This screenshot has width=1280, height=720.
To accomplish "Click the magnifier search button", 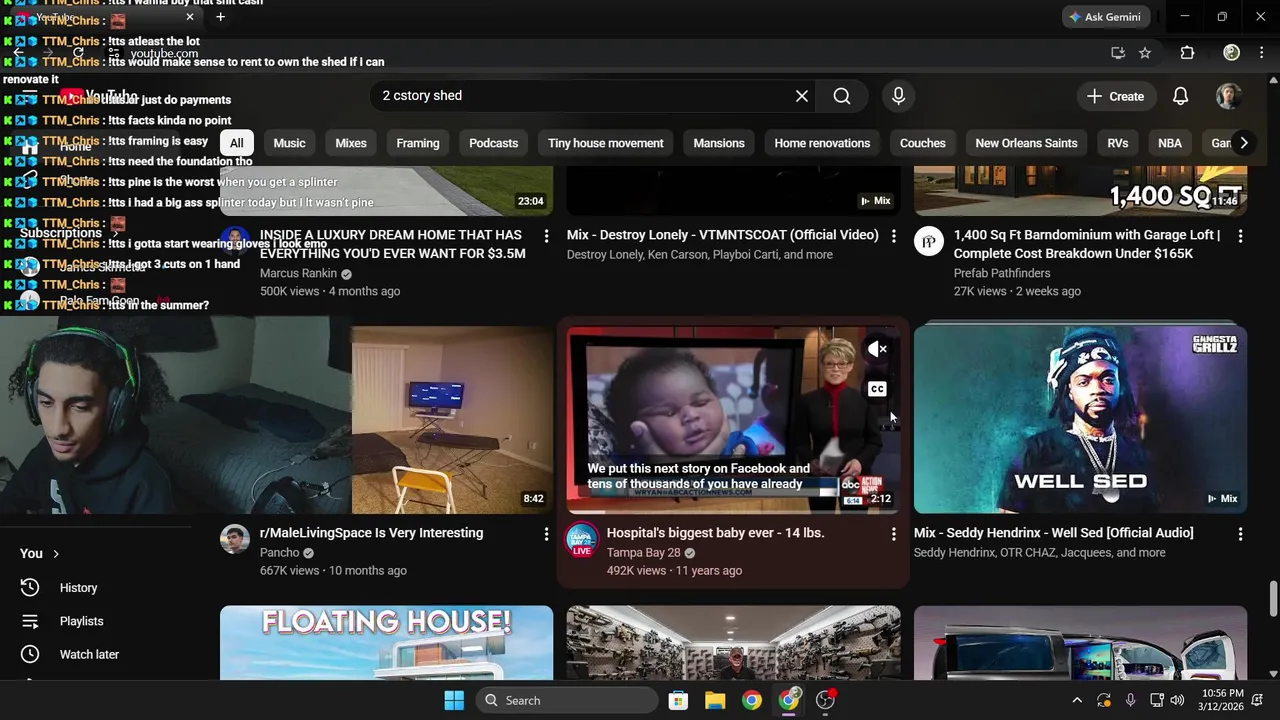I will click(x=842, y=96).
